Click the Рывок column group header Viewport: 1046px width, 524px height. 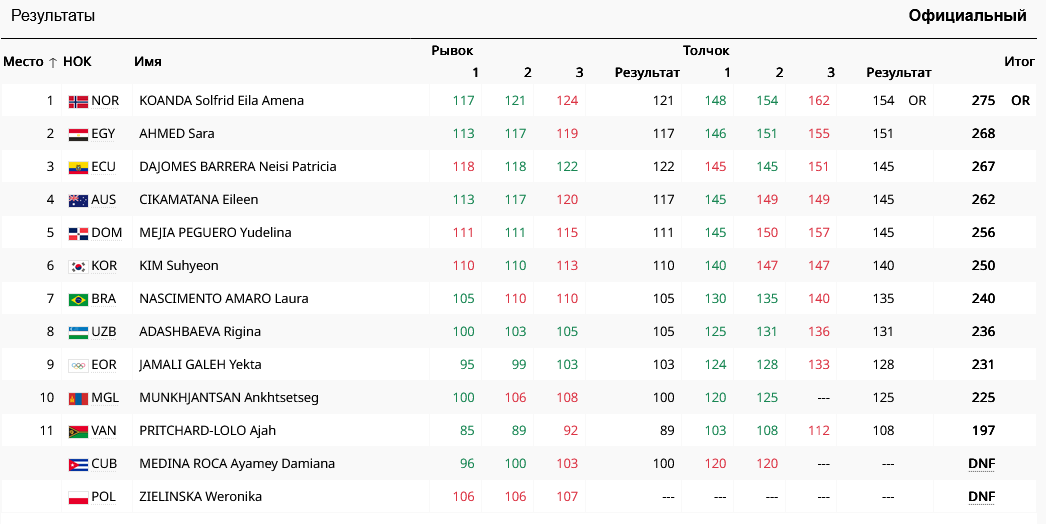tap(452, 50)
